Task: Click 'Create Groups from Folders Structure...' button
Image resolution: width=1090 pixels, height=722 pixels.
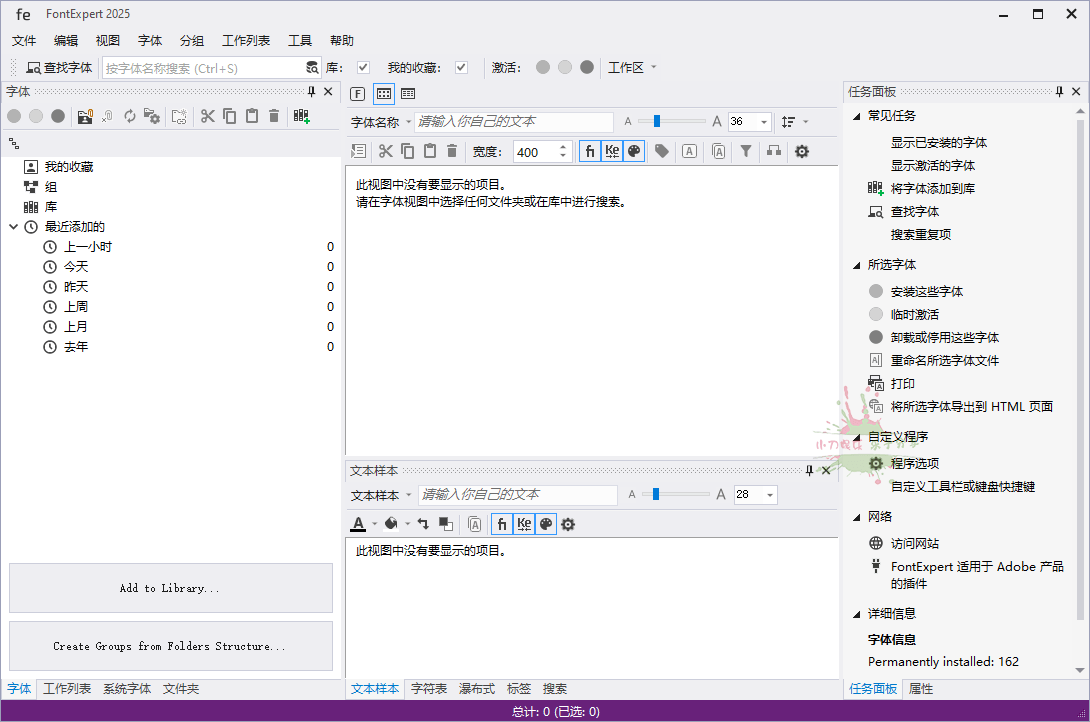Action: 170,646
